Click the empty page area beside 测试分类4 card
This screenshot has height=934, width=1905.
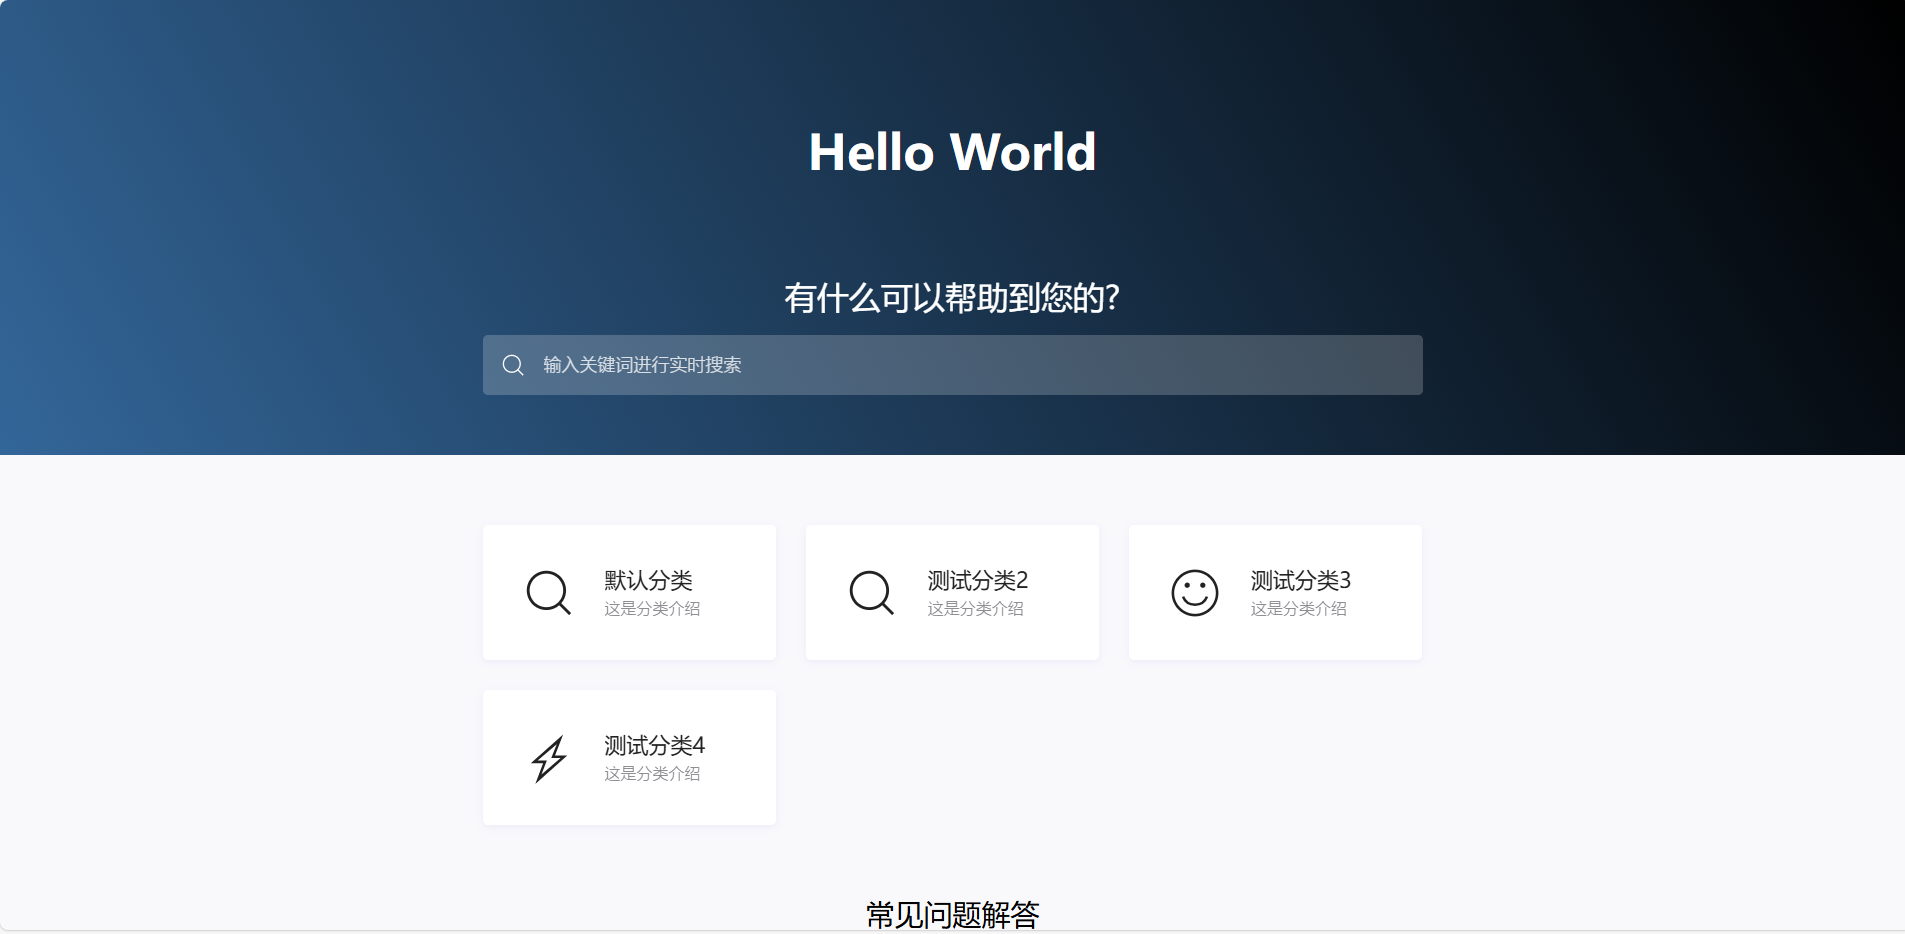(x=1100, y=758)
